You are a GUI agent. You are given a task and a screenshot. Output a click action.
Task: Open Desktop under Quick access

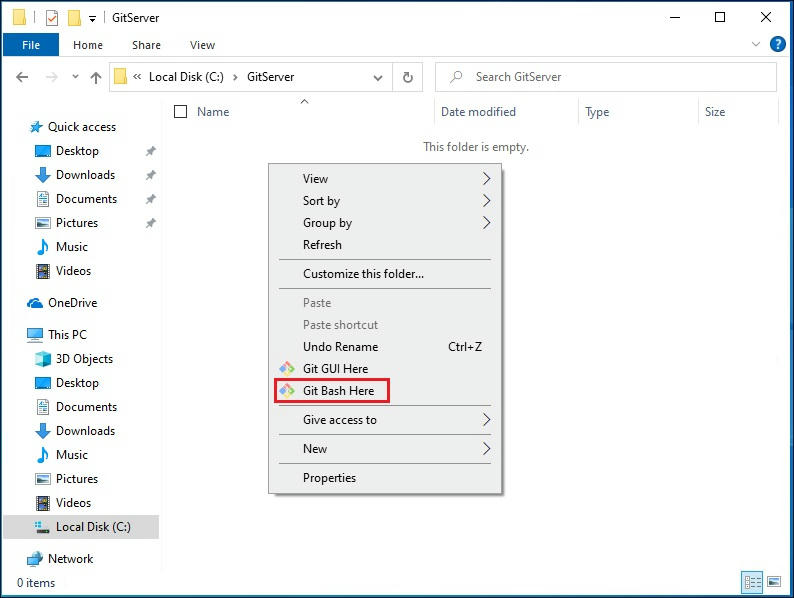(77, 151)
